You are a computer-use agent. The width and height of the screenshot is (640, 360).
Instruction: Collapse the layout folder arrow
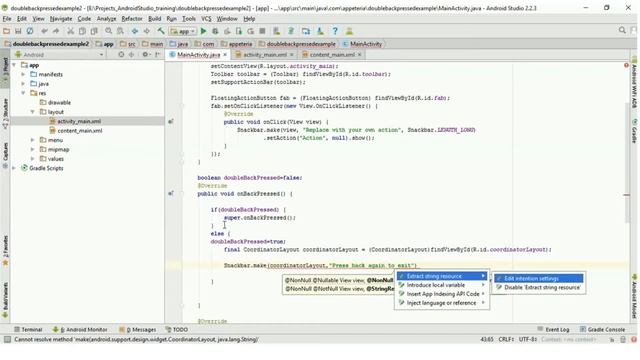33,112
